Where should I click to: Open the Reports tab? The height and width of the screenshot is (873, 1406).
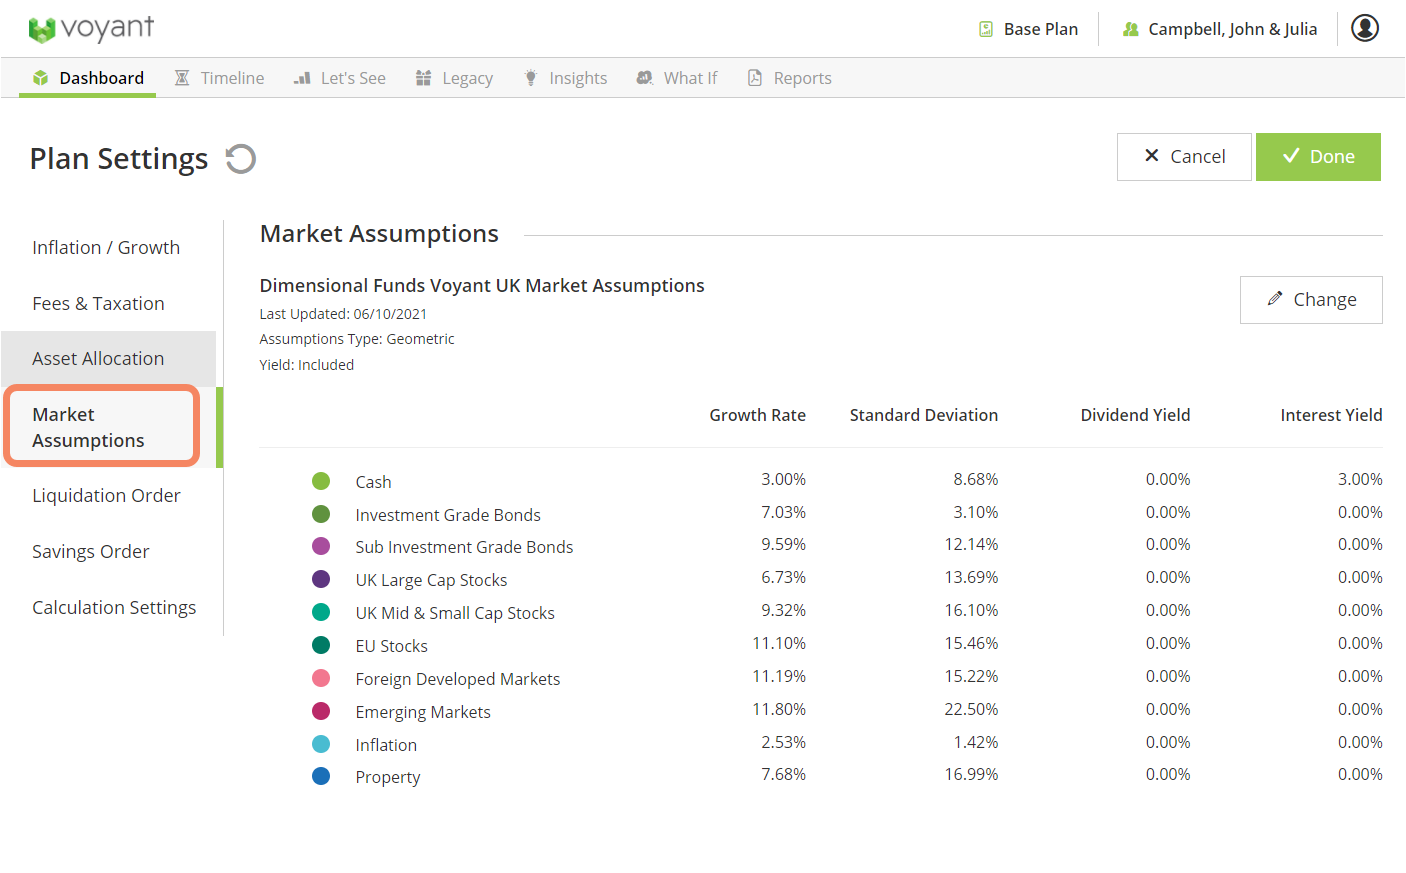(x=789, y=78)
